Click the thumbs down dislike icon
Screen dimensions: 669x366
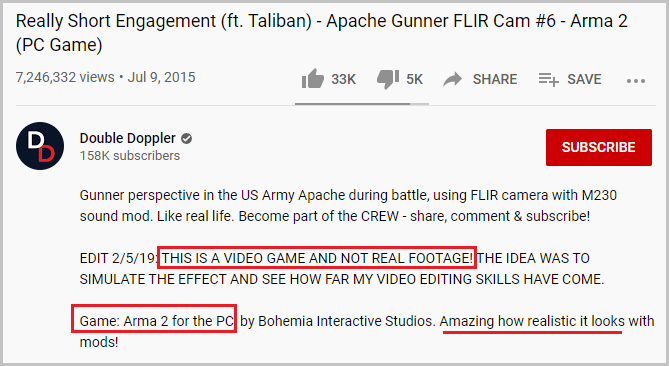(388, 79)
